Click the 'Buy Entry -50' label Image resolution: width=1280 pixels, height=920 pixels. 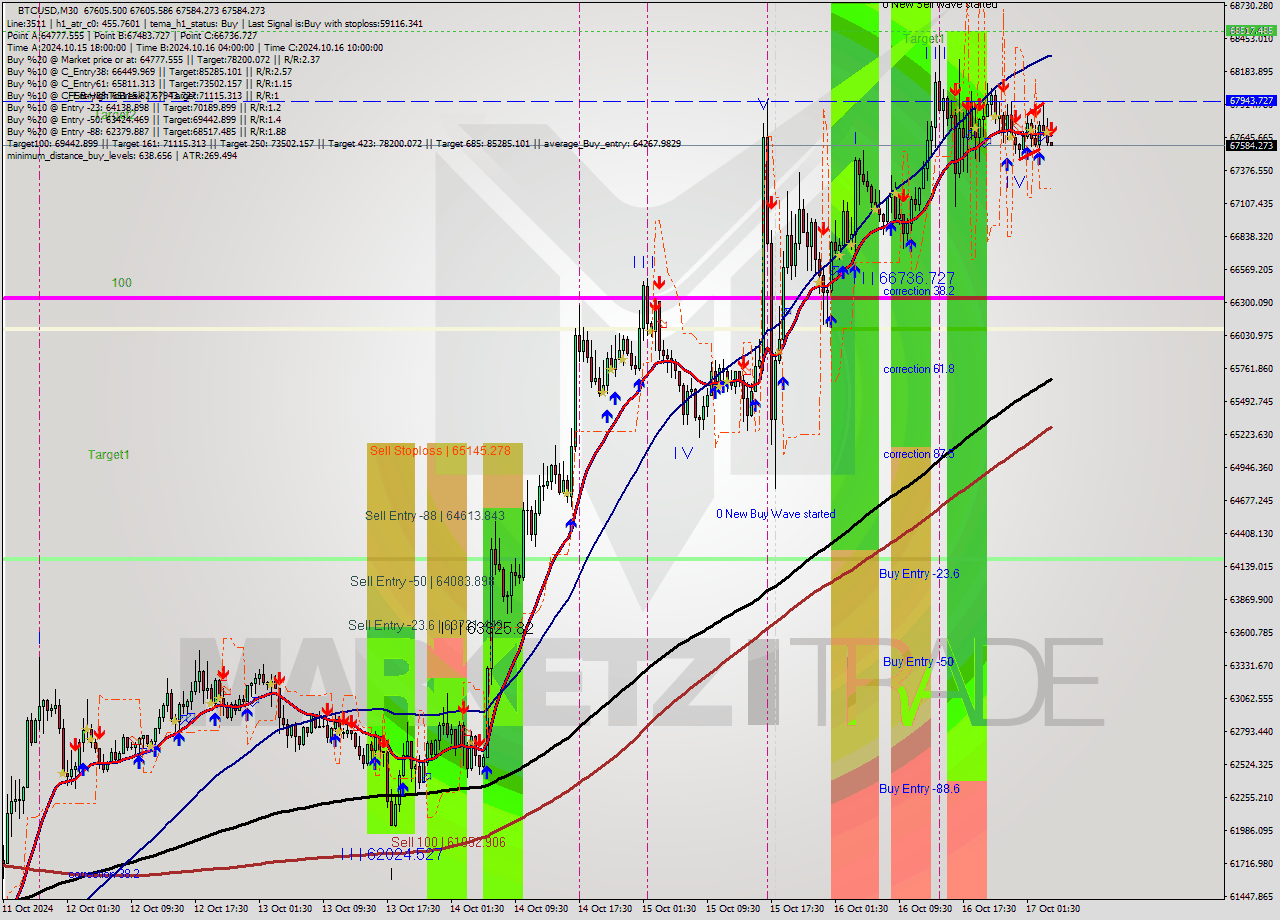[x=918, y=662]
